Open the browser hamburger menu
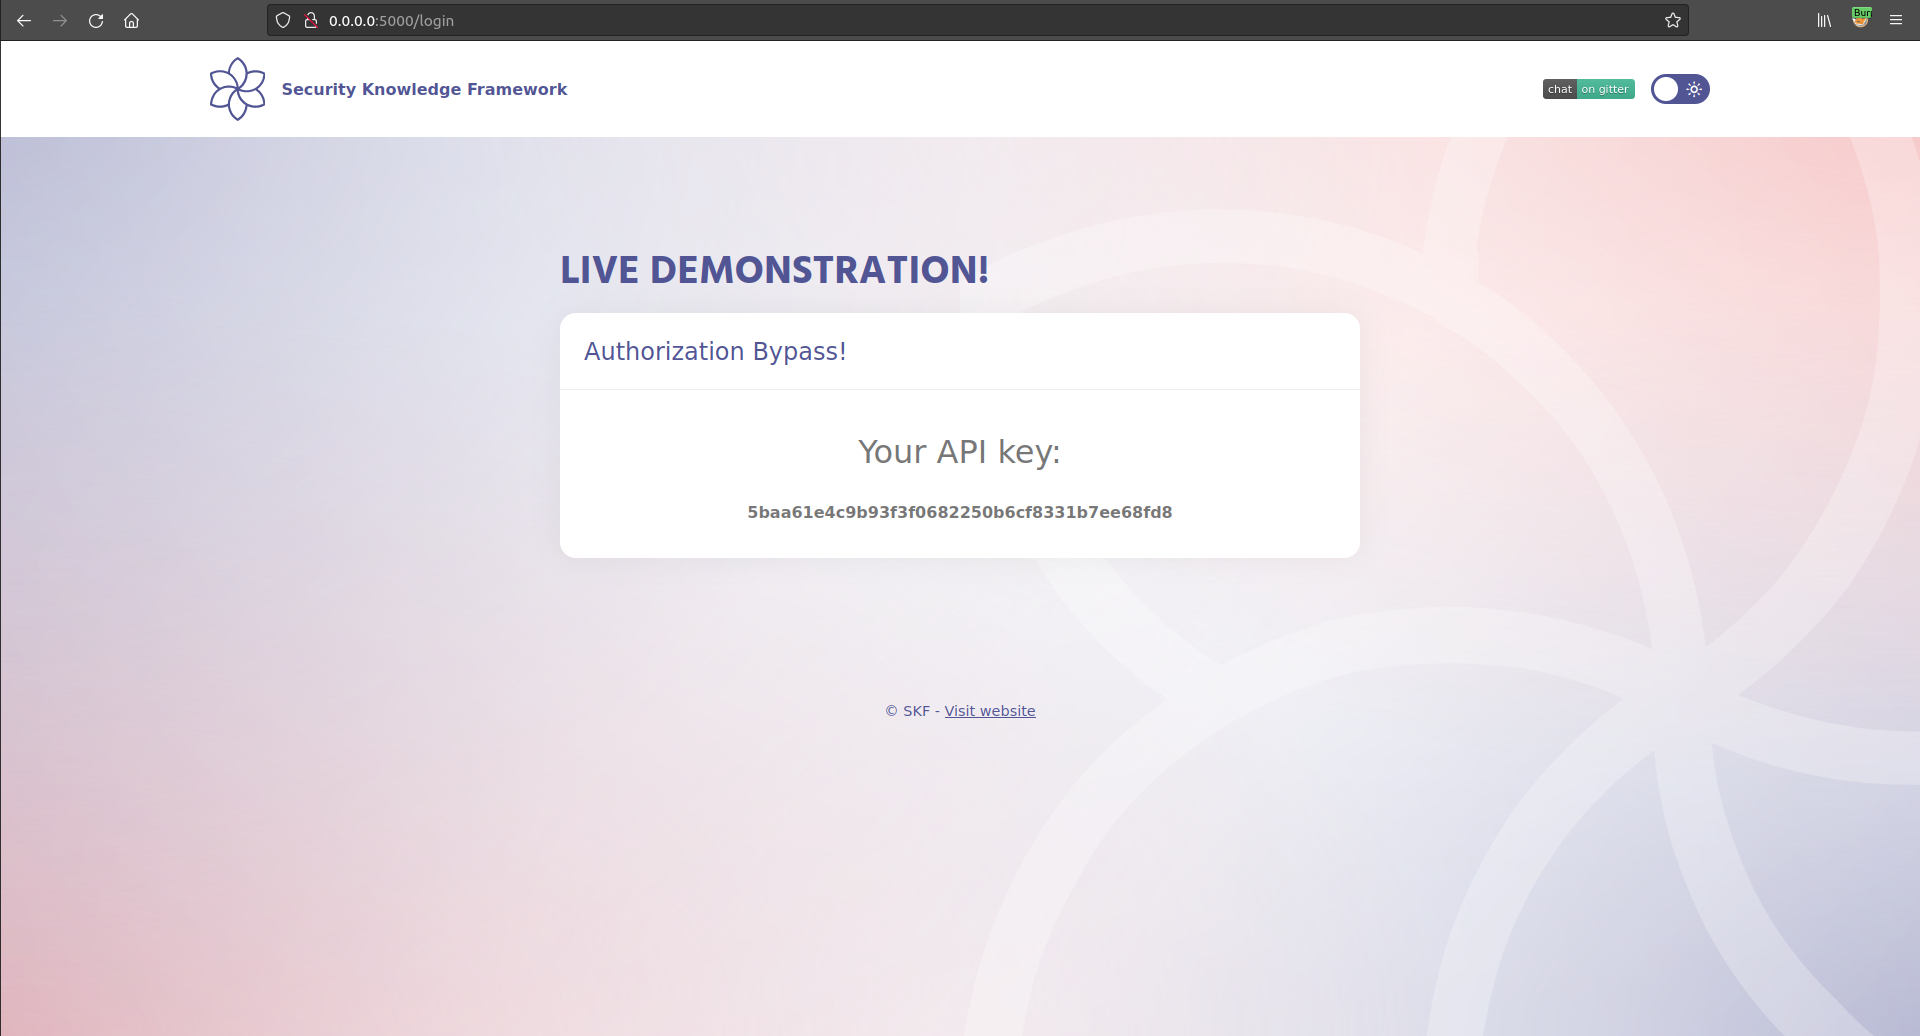The width and height of the screenshot is (1920, 1036). pyautogui.click(x=1896, y=20)
